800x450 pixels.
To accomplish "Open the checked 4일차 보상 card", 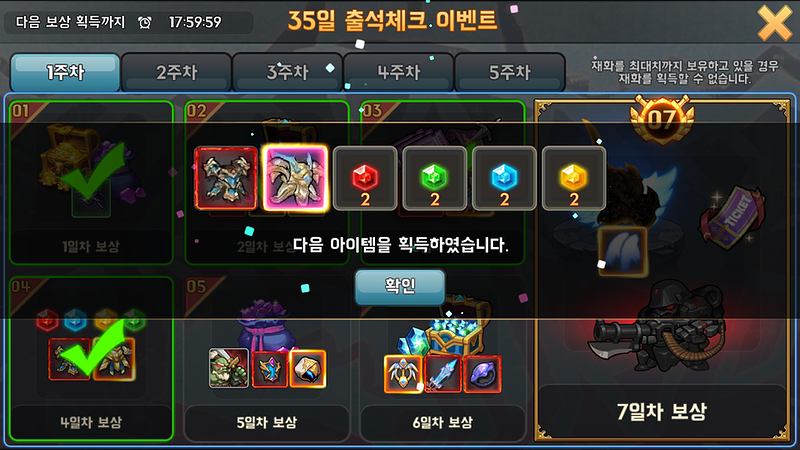I will [x=91, y=359].
